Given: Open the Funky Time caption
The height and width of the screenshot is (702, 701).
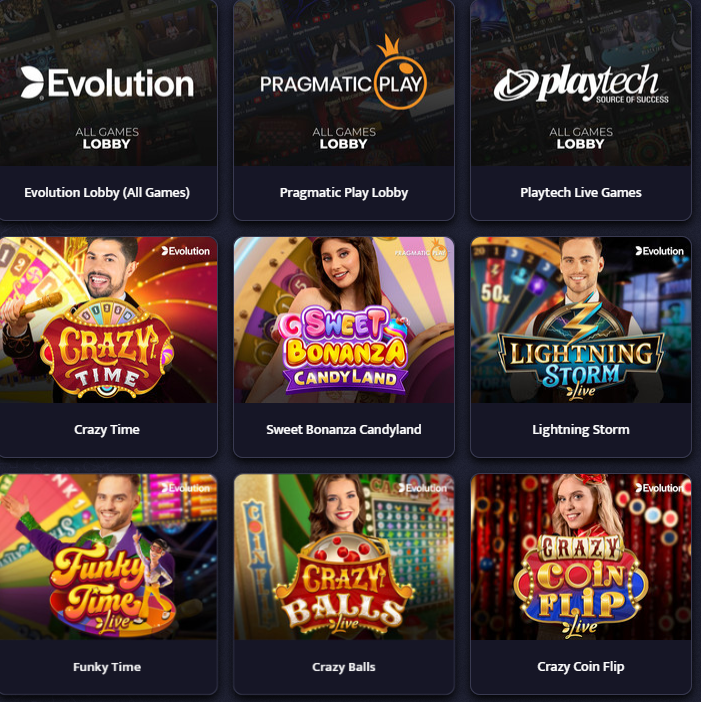Looking at the screenshot, I should [x=107, y=667].
